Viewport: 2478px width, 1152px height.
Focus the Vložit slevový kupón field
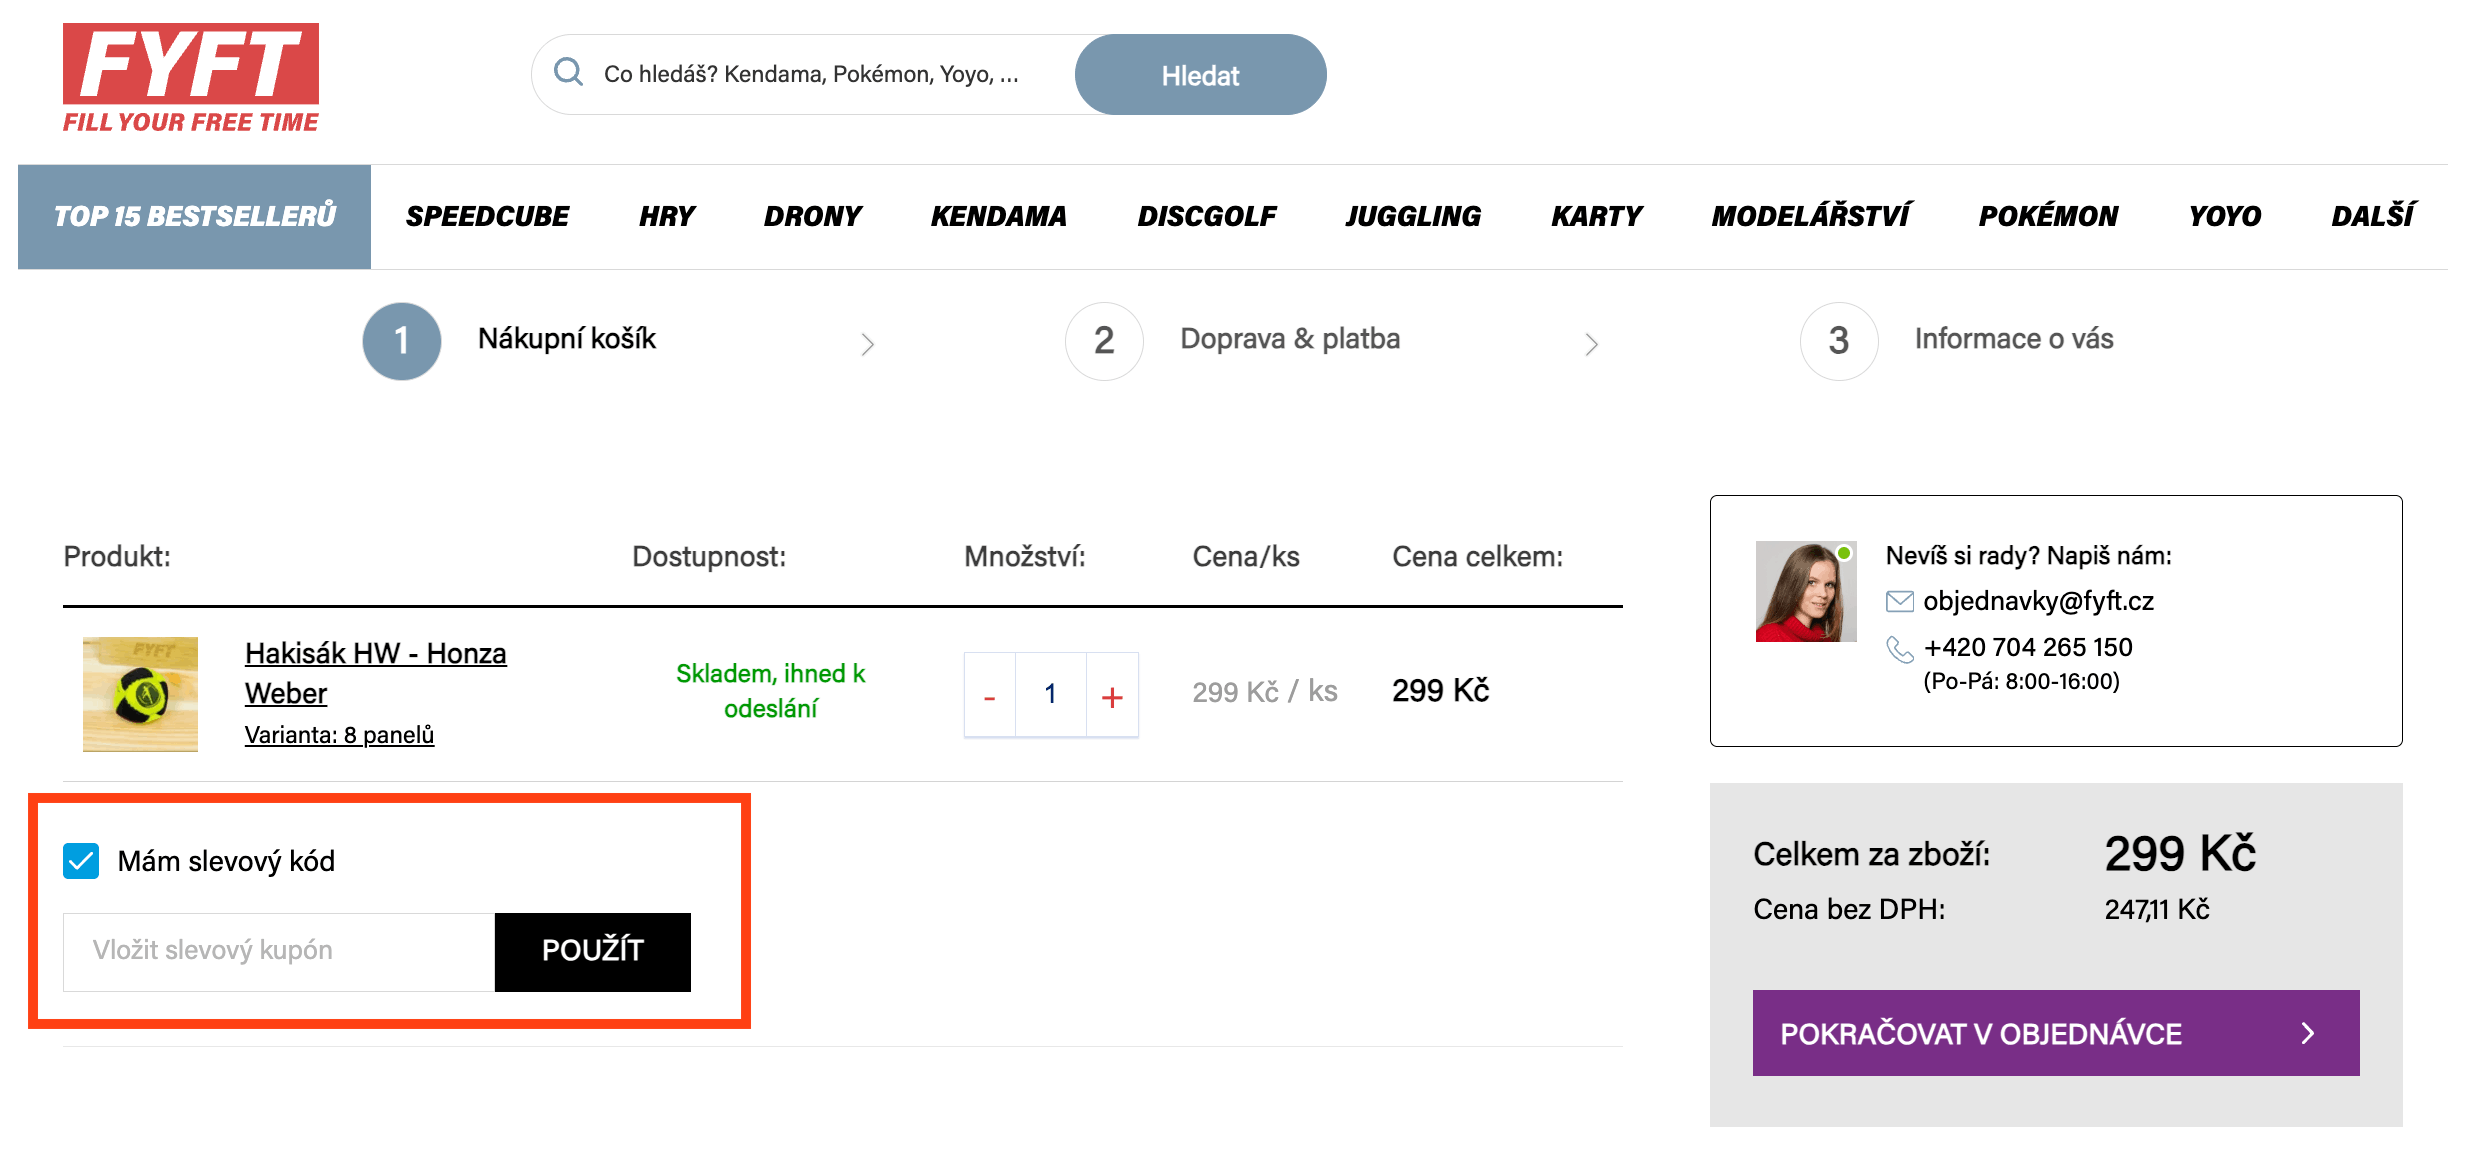(x=279, y=951)
